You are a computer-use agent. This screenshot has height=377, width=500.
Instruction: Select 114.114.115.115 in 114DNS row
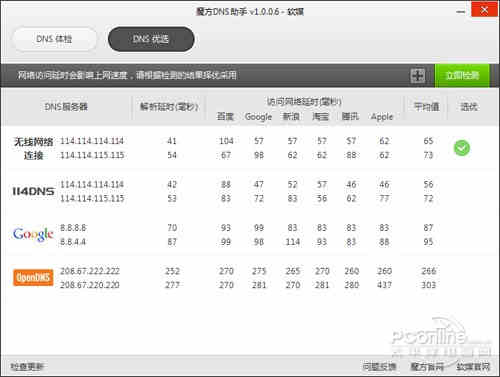92,199
